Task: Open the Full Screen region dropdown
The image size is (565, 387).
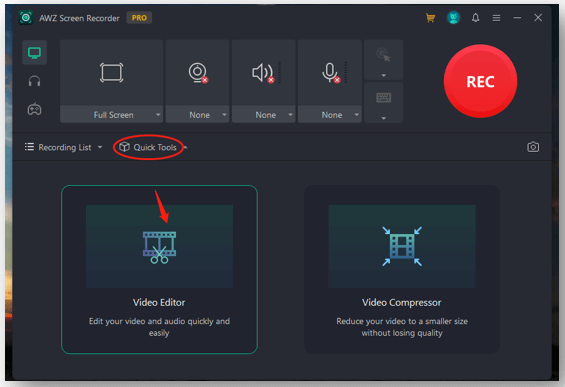Action: point(111,115)
